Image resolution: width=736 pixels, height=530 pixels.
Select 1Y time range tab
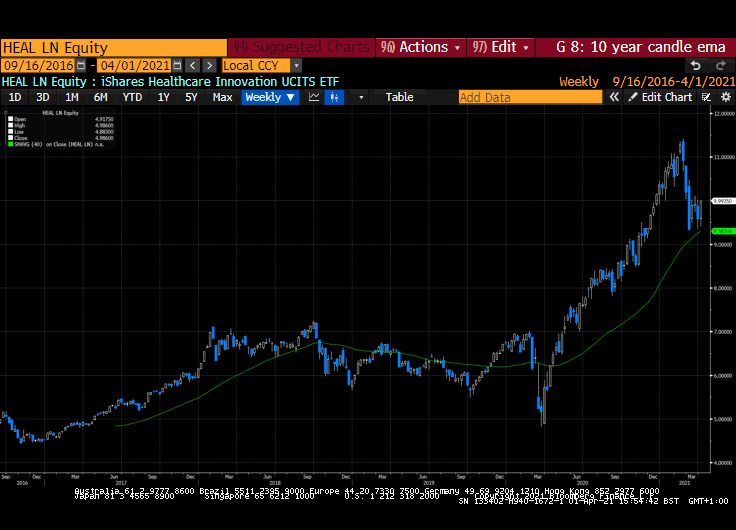163,97
